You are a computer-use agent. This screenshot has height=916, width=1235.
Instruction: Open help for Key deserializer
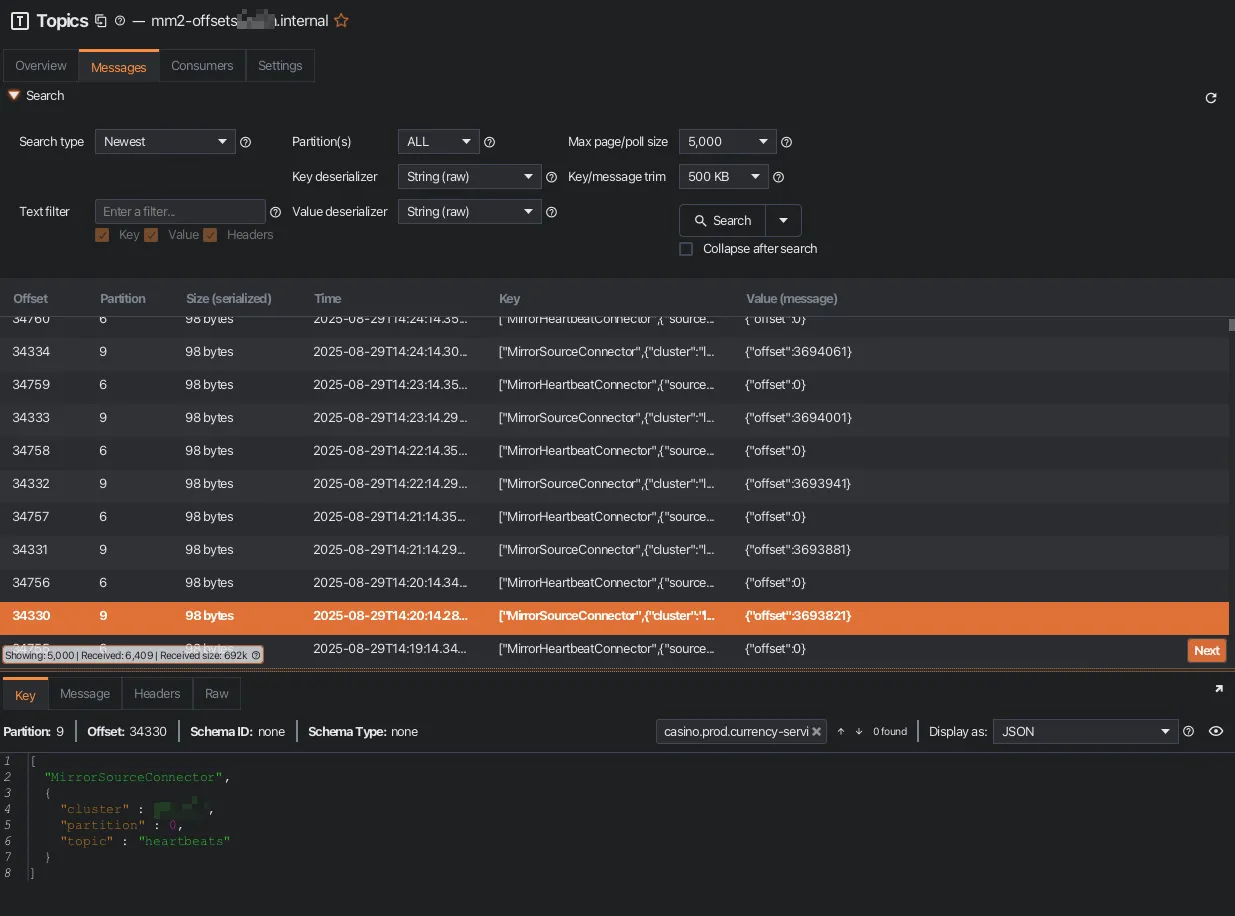[x=551, y=177]
